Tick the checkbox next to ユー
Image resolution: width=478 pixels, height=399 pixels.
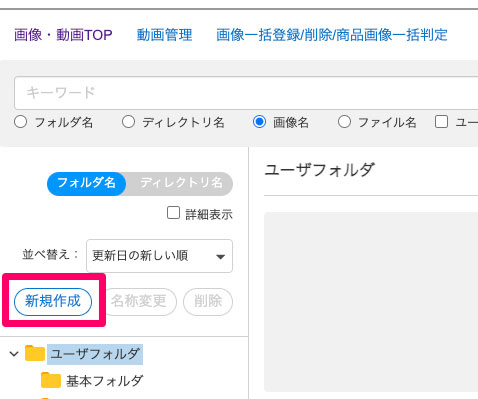[441, 122]
